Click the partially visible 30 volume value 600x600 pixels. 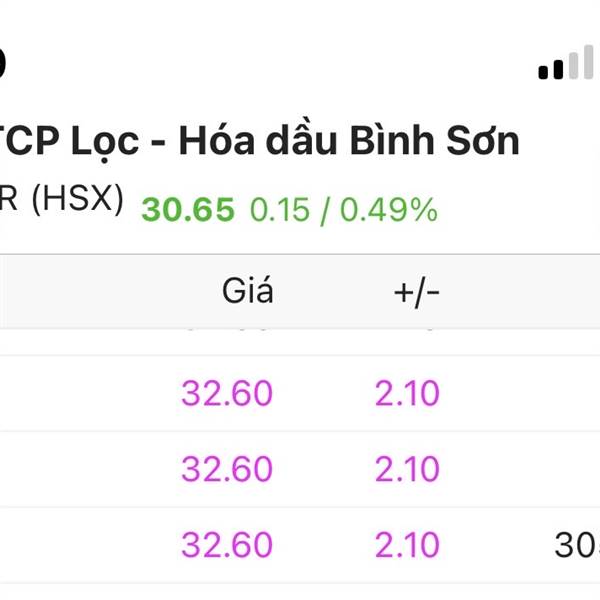point(577,545)
